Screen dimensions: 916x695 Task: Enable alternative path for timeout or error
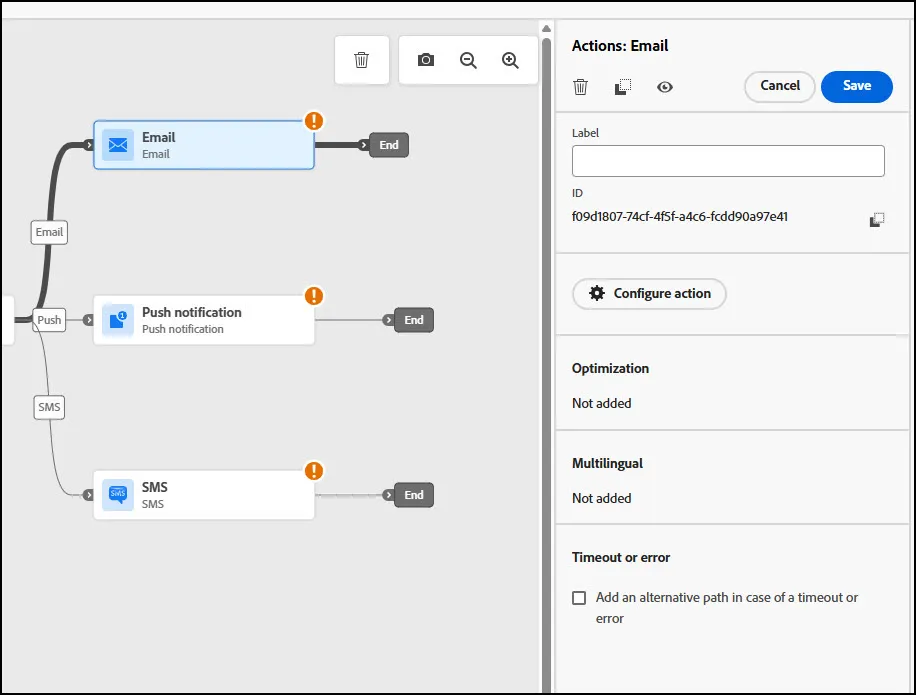579,598
